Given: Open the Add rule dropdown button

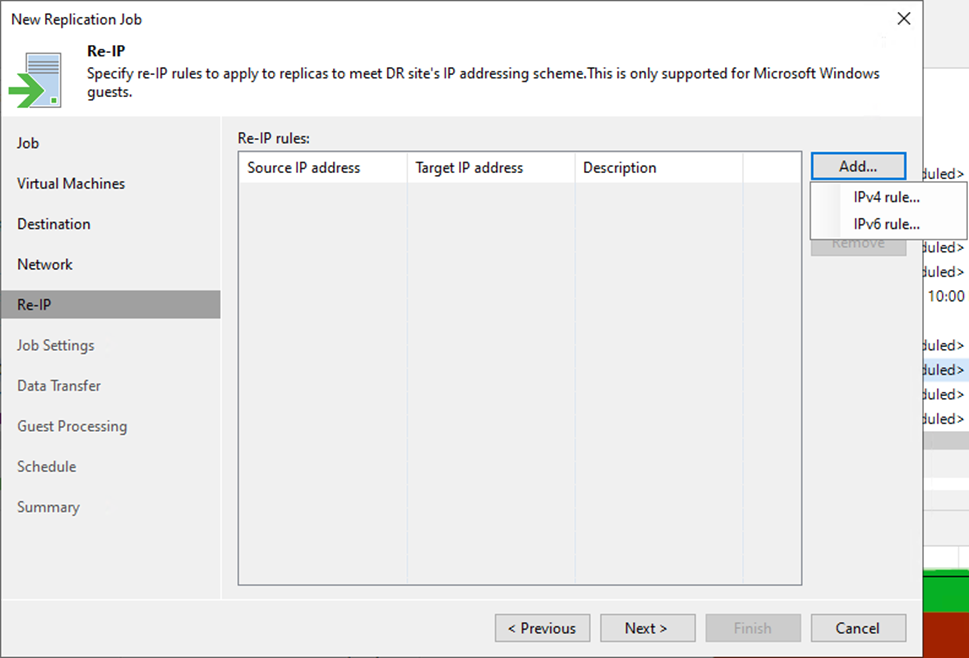Looking at the screenshot, I should click(858, 167).
